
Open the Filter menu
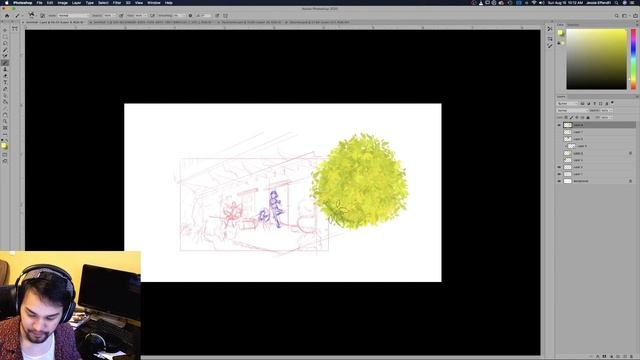(117, 2)
